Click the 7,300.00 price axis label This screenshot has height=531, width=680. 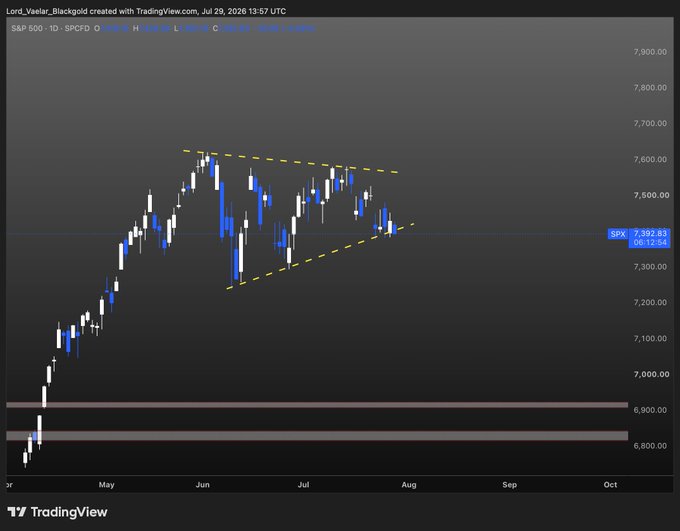pyautogui.click(x=650, y=267)
